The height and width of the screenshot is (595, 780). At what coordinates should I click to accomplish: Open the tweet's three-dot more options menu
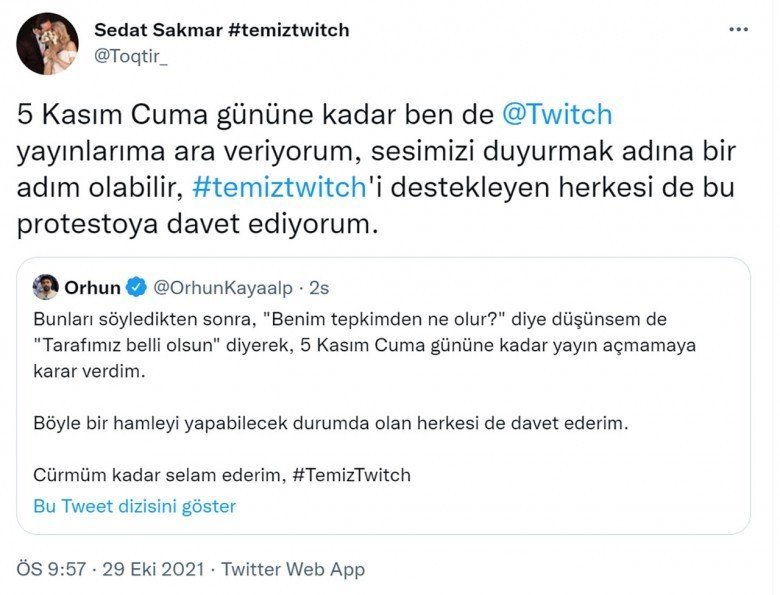point(738,29)
